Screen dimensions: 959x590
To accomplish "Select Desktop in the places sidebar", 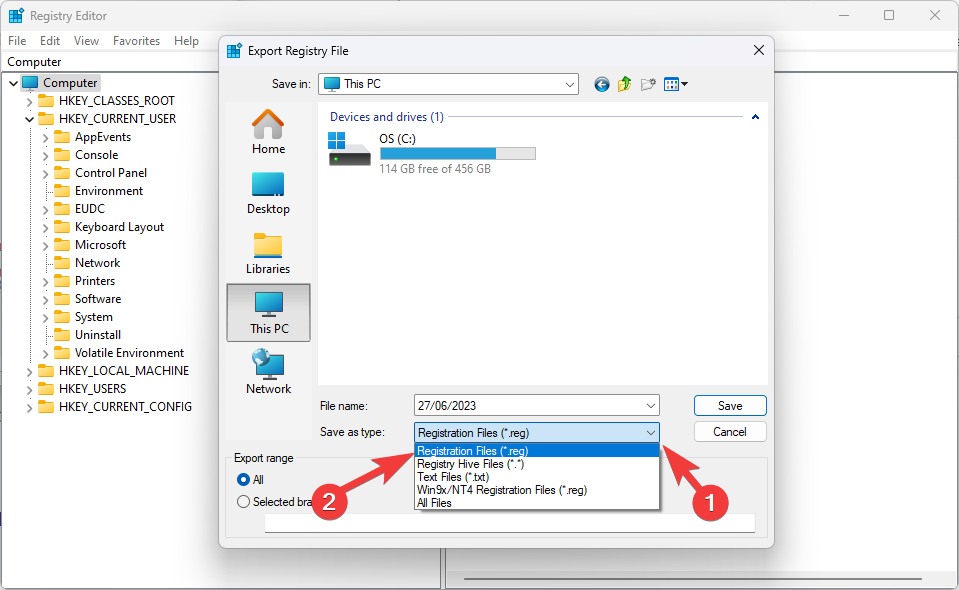I will click(x=268, y=192).
